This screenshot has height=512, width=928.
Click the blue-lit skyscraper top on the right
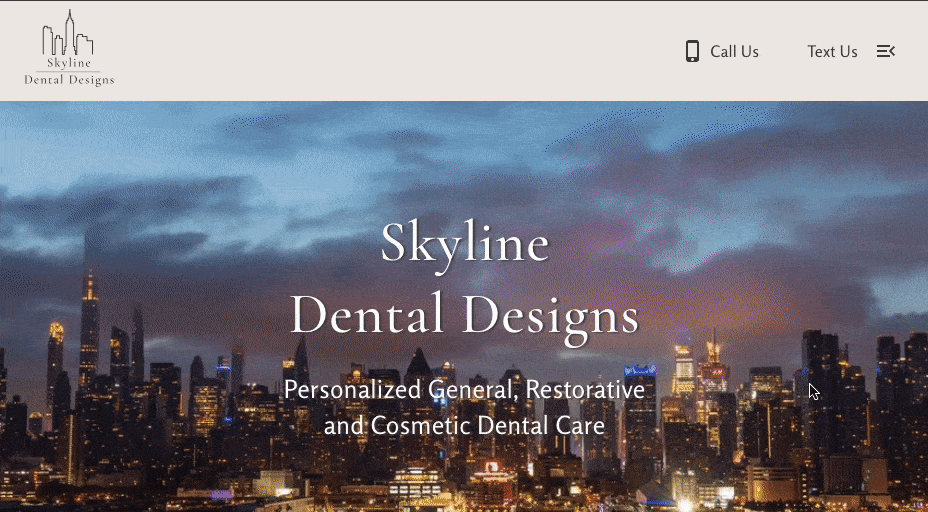coord(640,371)
